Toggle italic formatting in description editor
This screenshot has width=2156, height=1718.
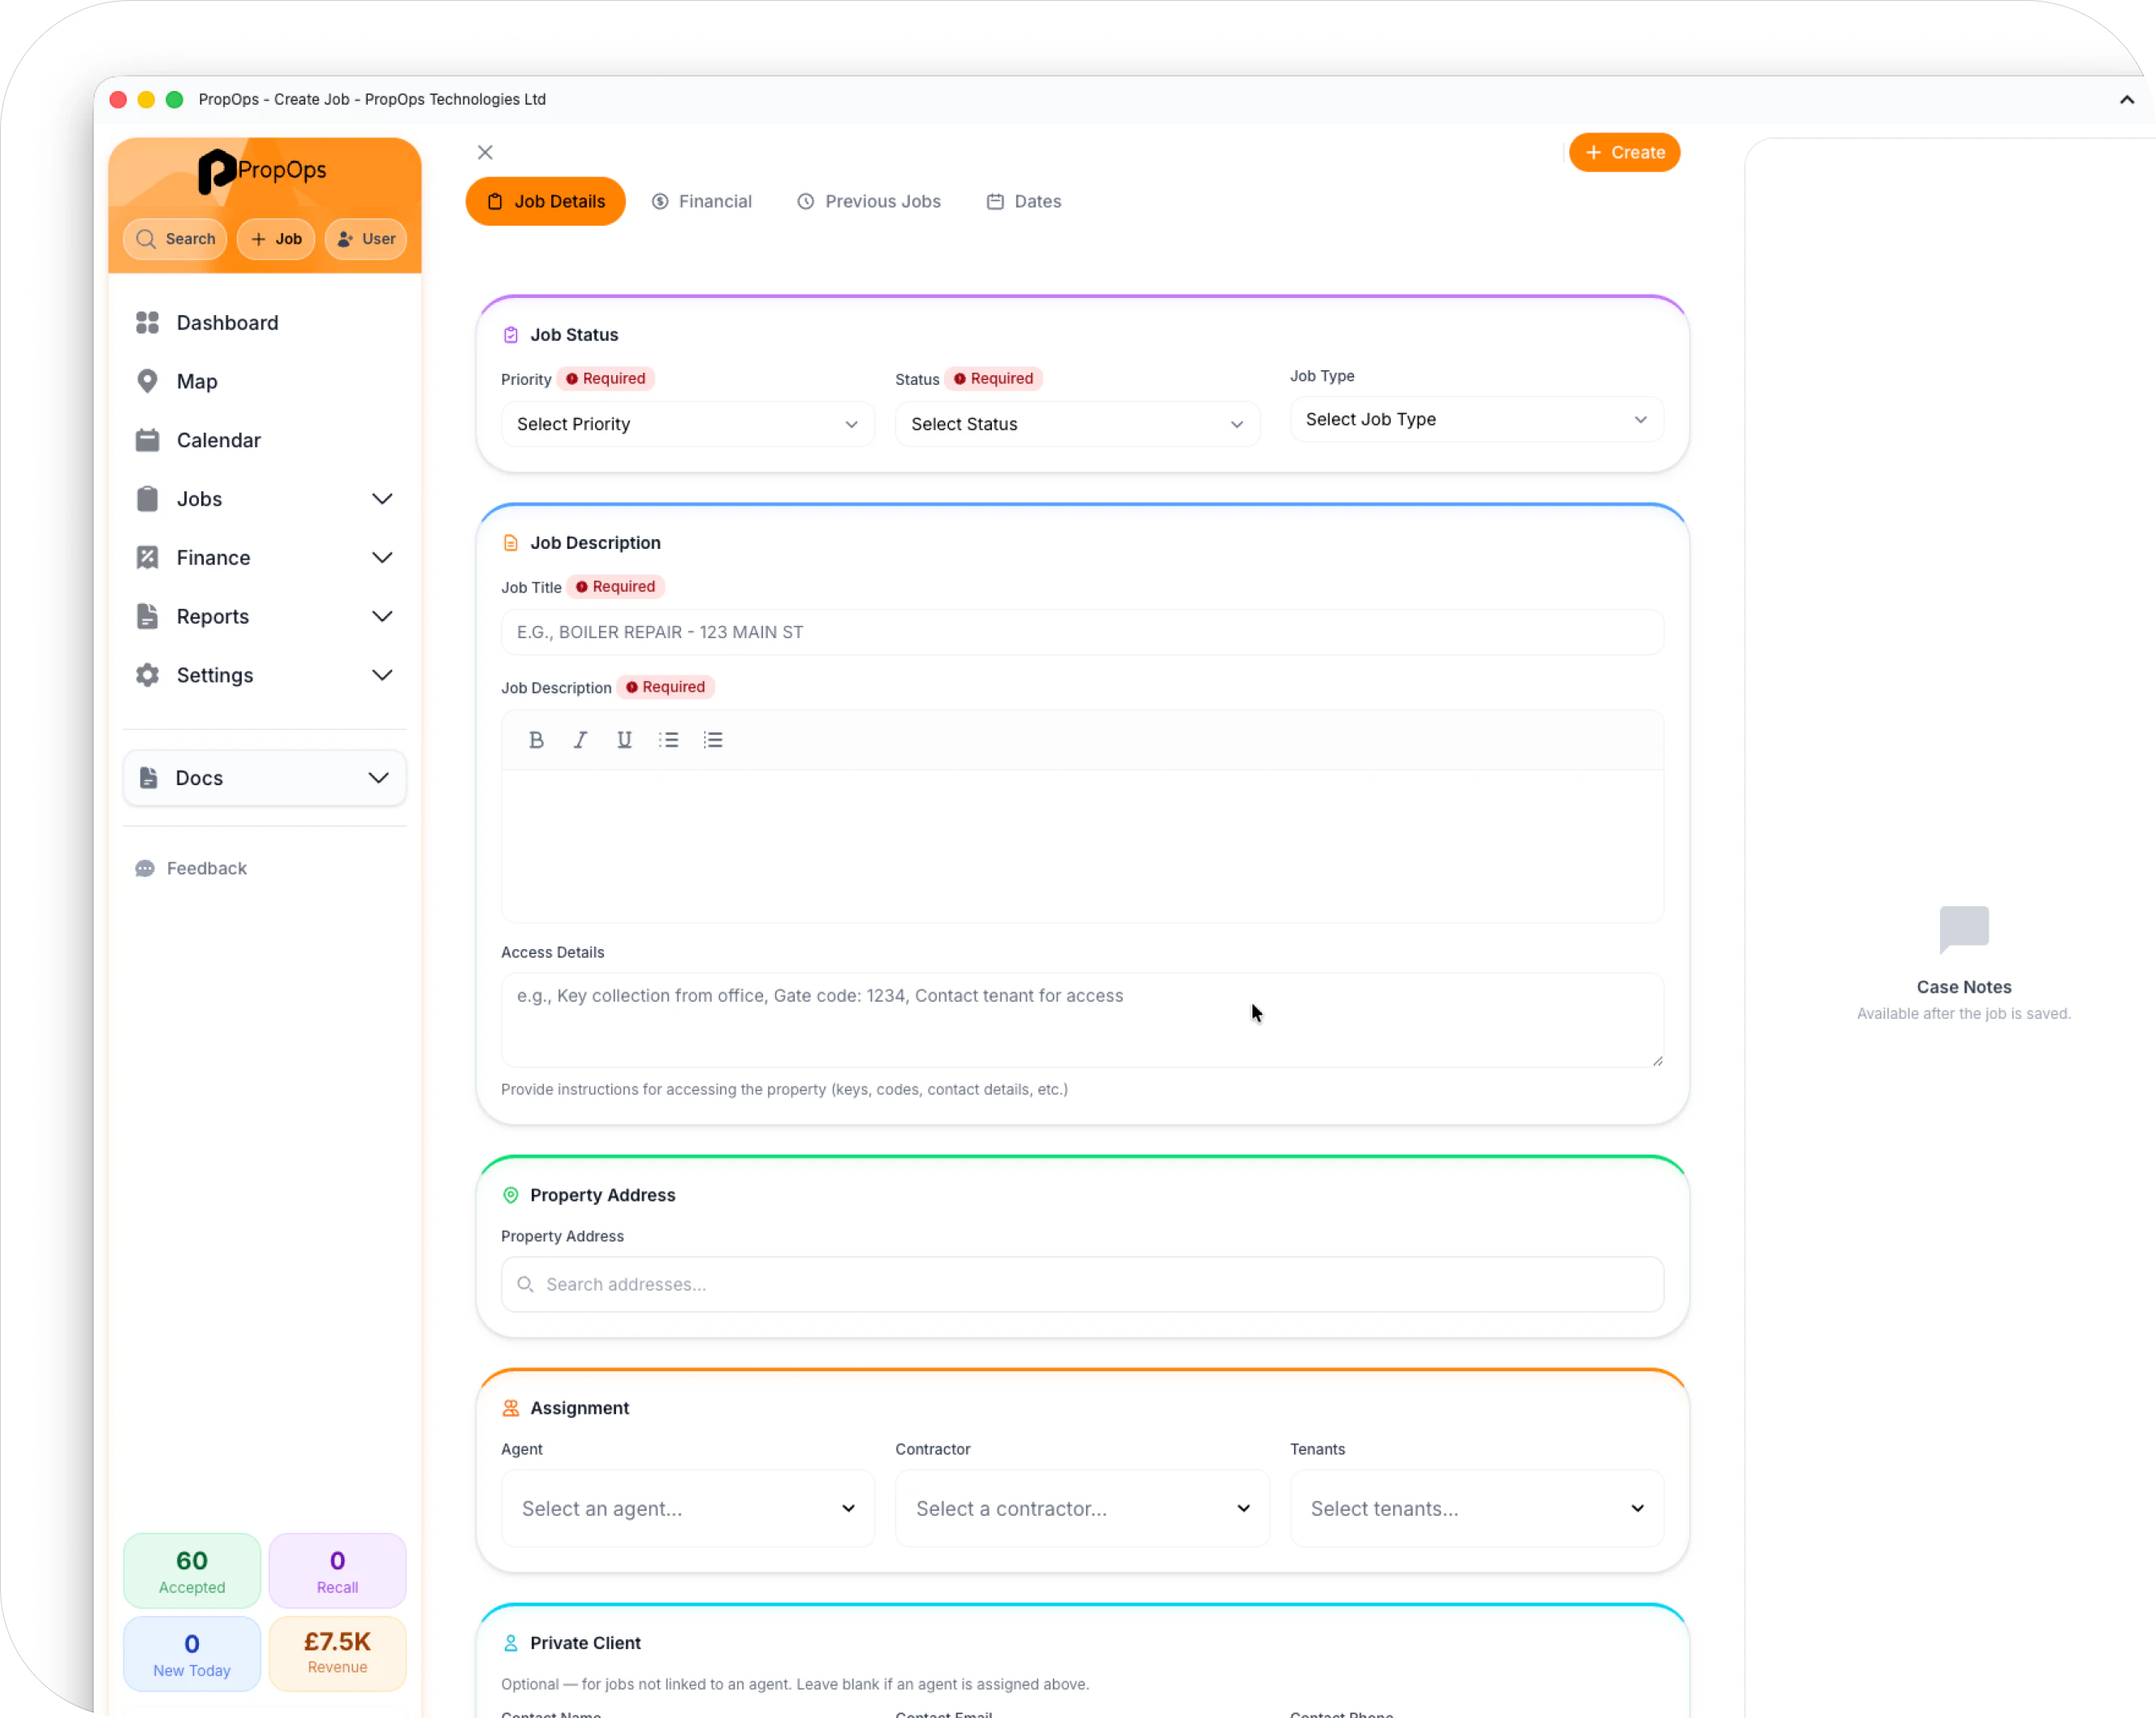coord(581,741)
